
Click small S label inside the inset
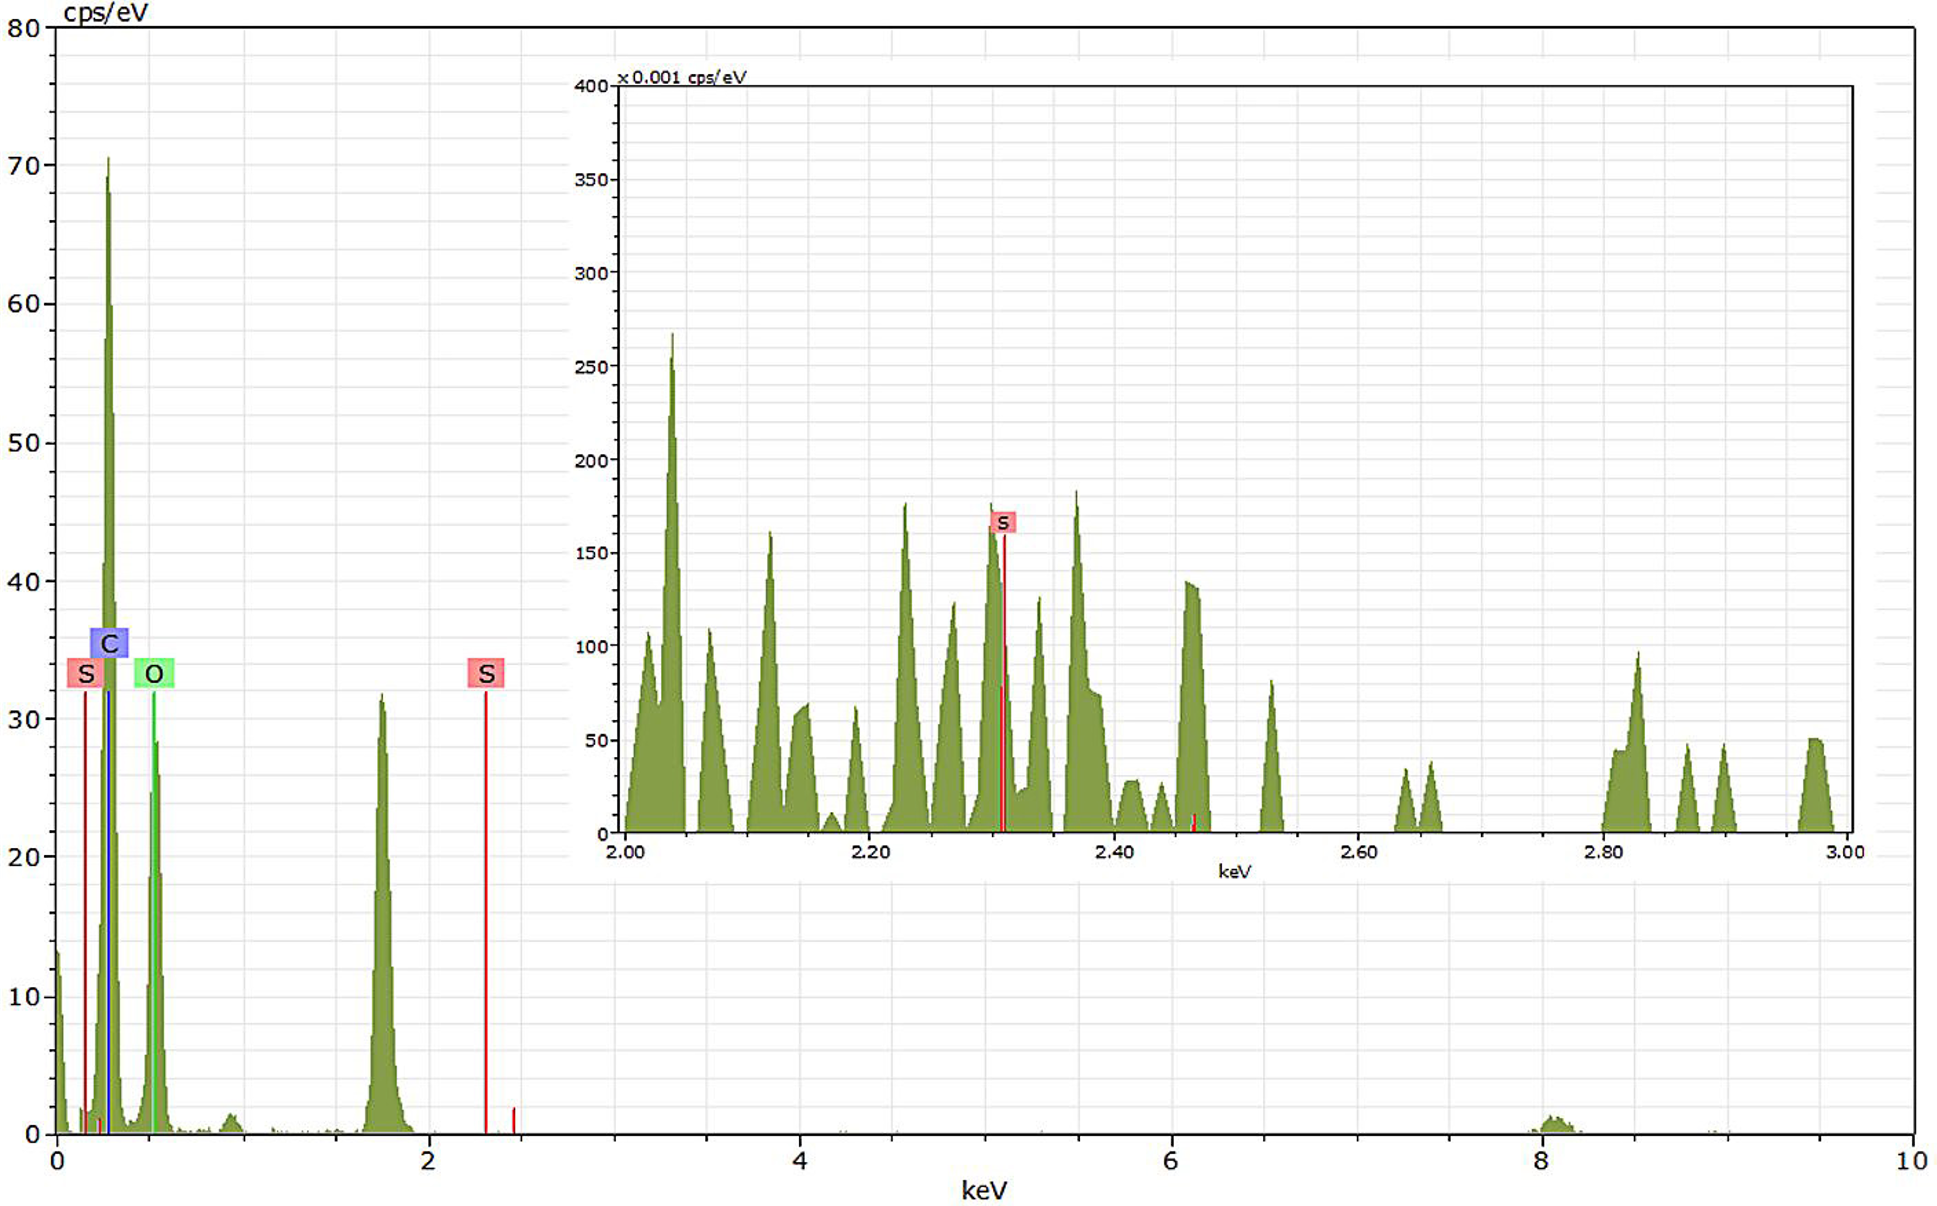pyautogui.click(x=1003, y=522)
